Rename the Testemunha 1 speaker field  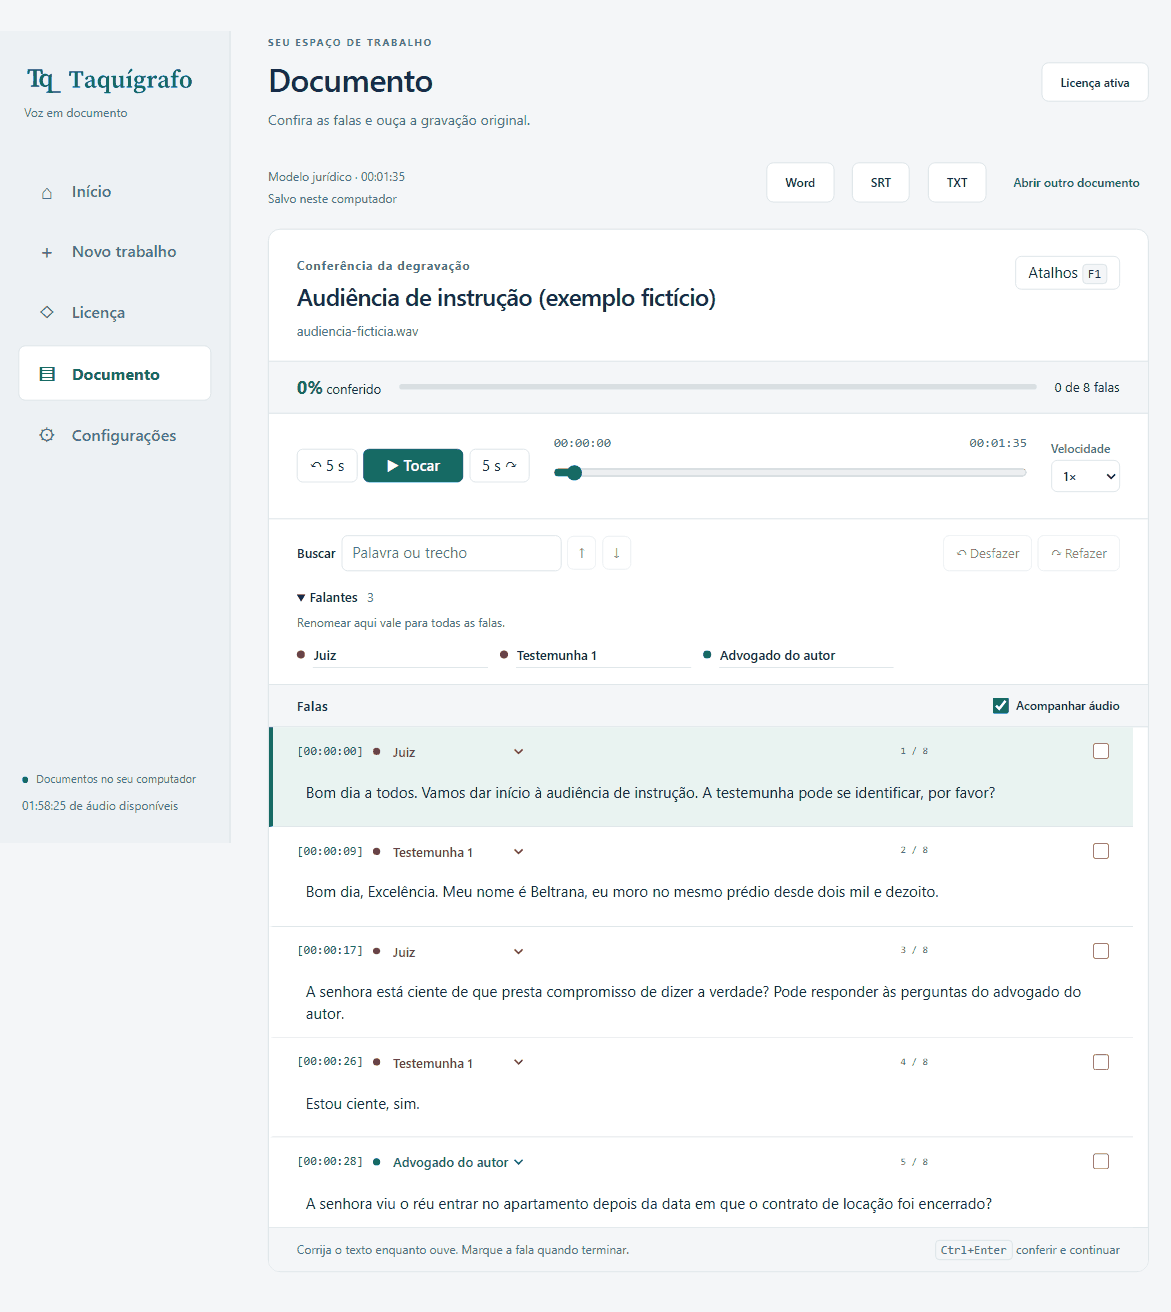click(603, 655)
